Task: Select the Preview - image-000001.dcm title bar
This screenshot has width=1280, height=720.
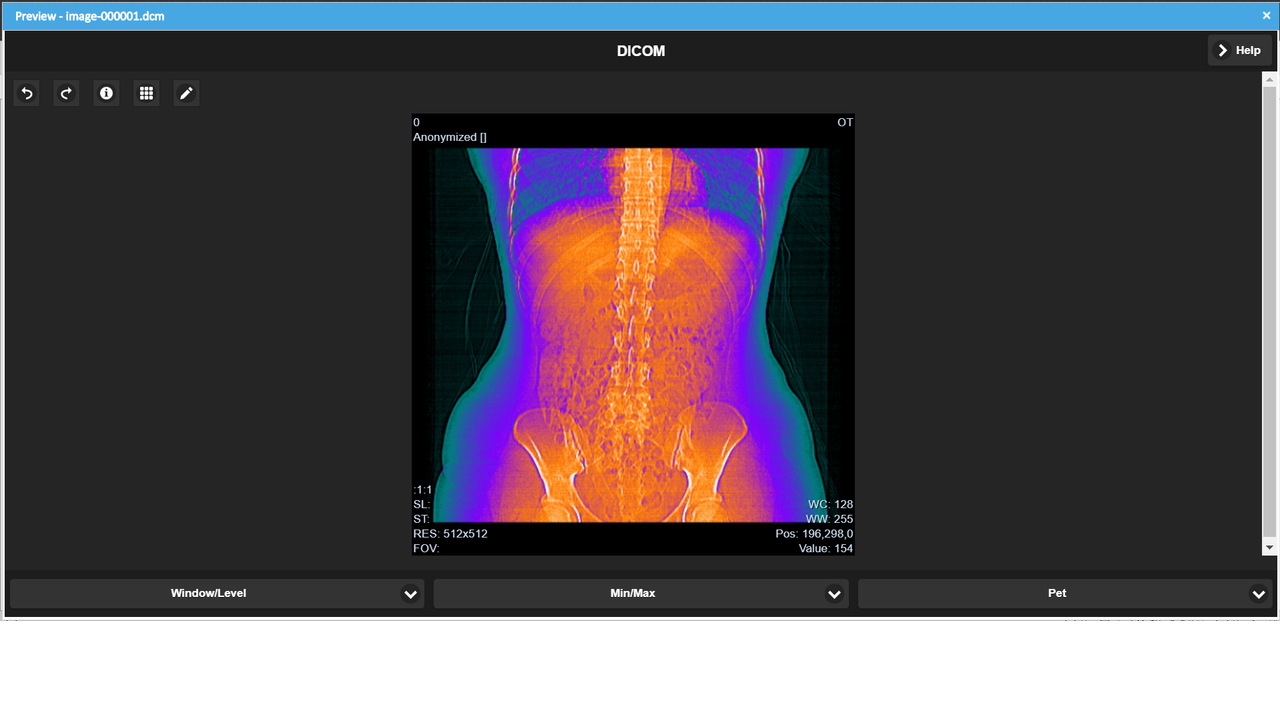Action: [x=88, y=15]
